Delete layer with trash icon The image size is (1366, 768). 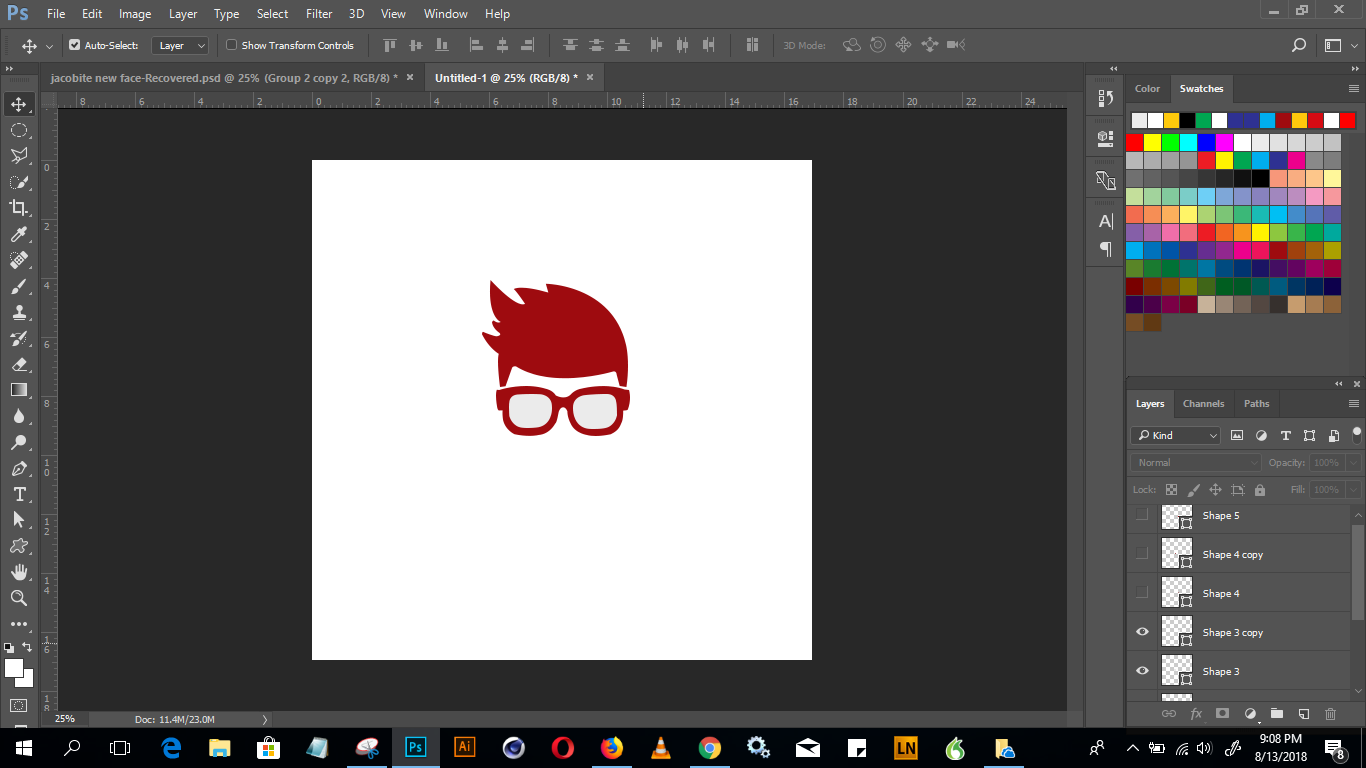click(1330, 714)
